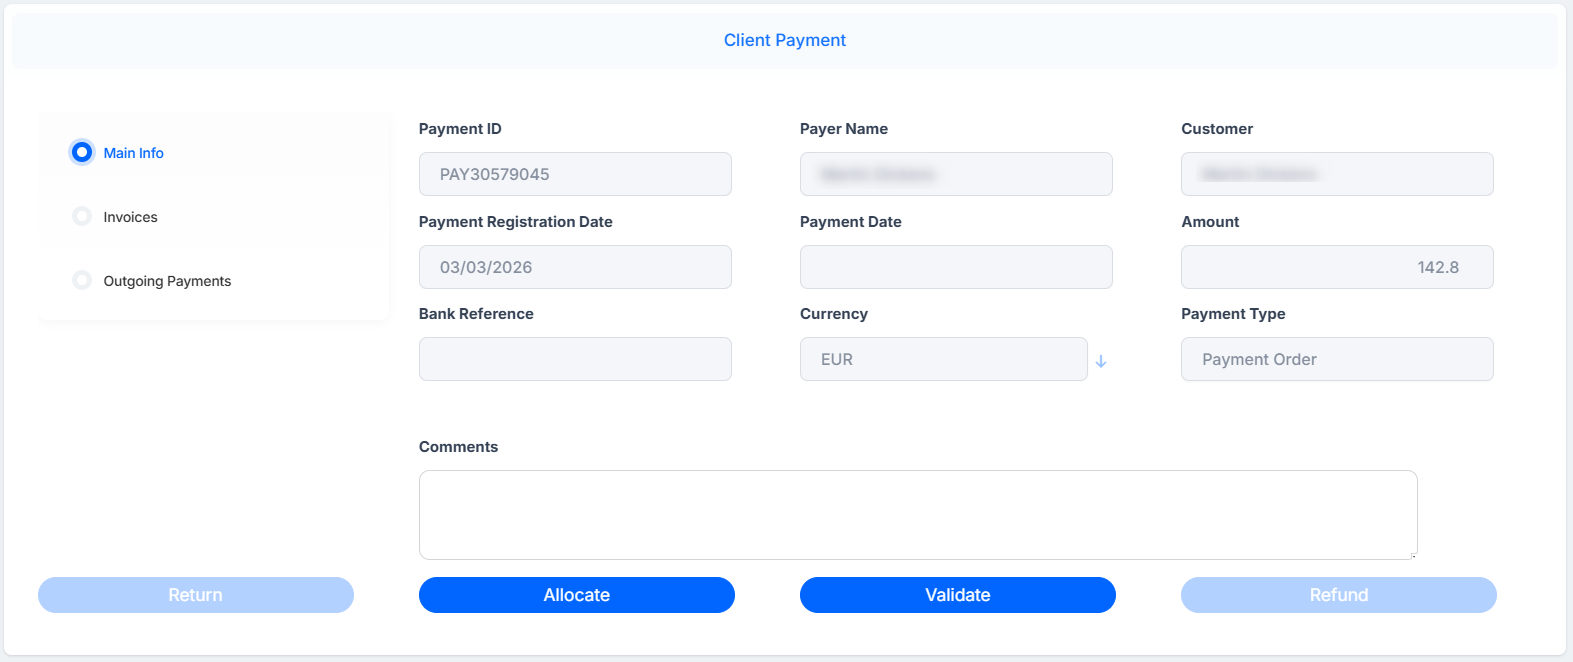Focus the Comments text area

(x=918, y=515)
